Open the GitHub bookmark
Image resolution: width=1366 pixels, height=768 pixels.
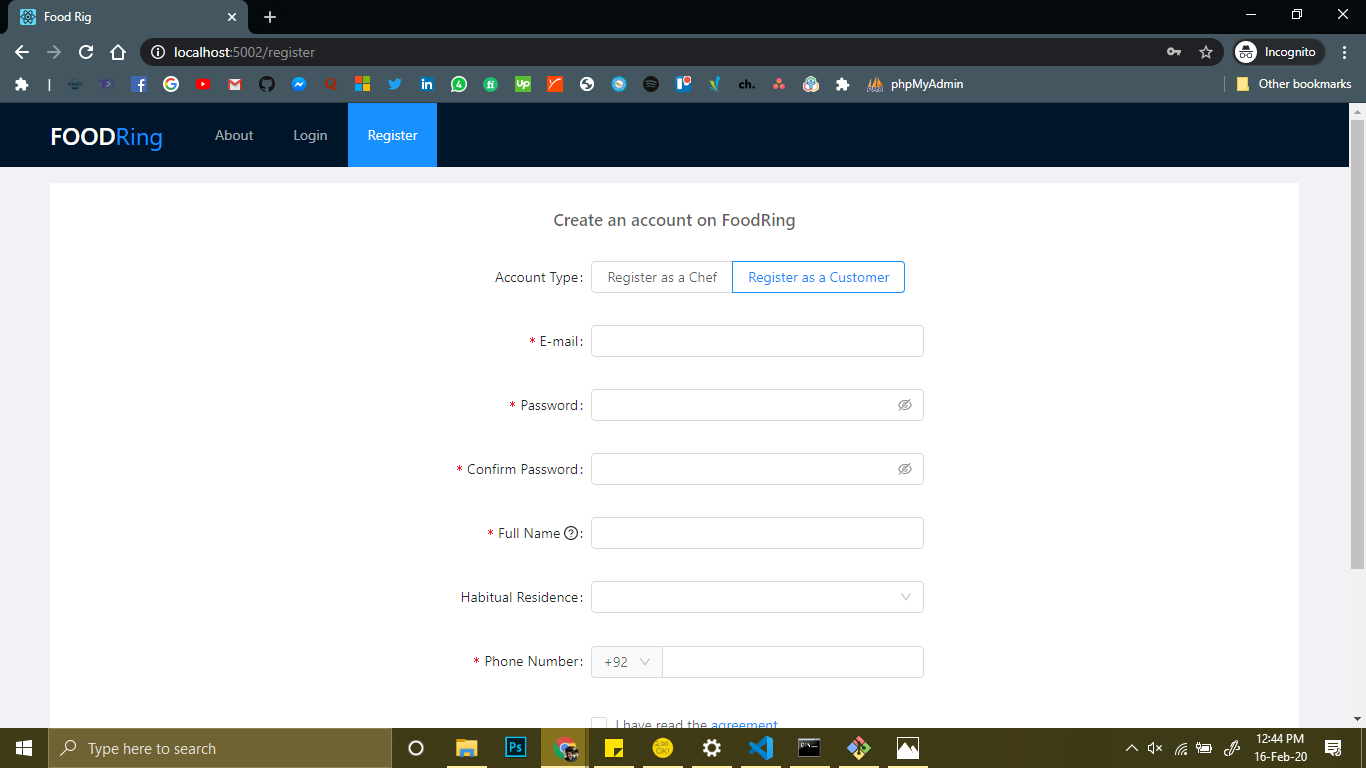(x=267, y=84)
